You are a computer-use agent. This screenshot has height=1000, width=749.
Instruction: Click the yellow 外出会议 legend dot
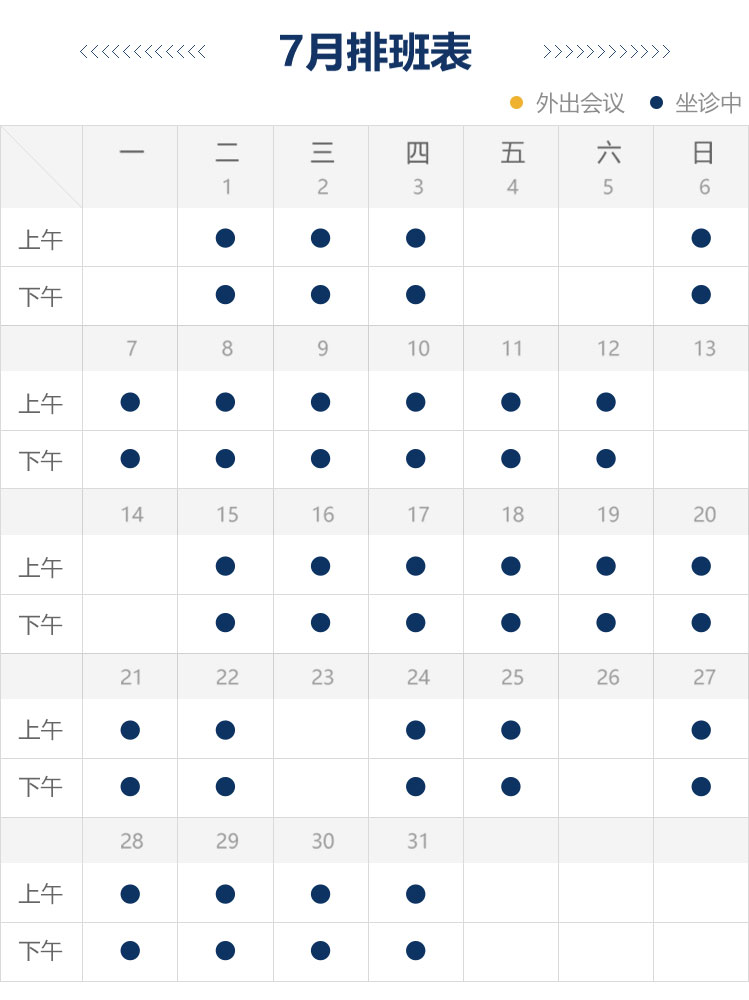[517, 103]
